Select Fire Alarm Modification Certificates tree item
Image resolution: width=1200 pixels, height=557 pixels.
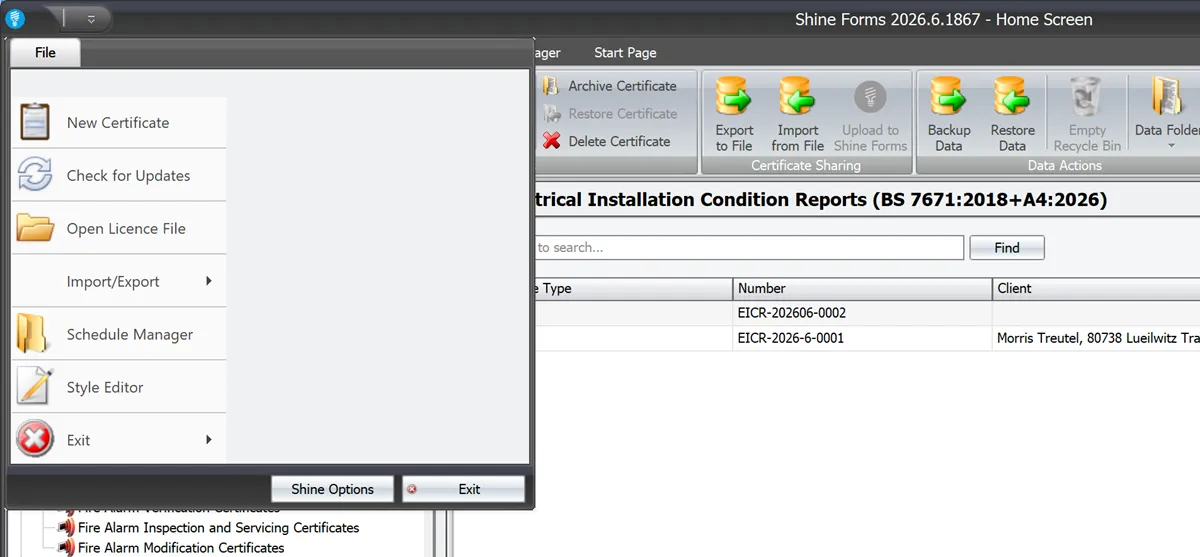click(181, 547)
